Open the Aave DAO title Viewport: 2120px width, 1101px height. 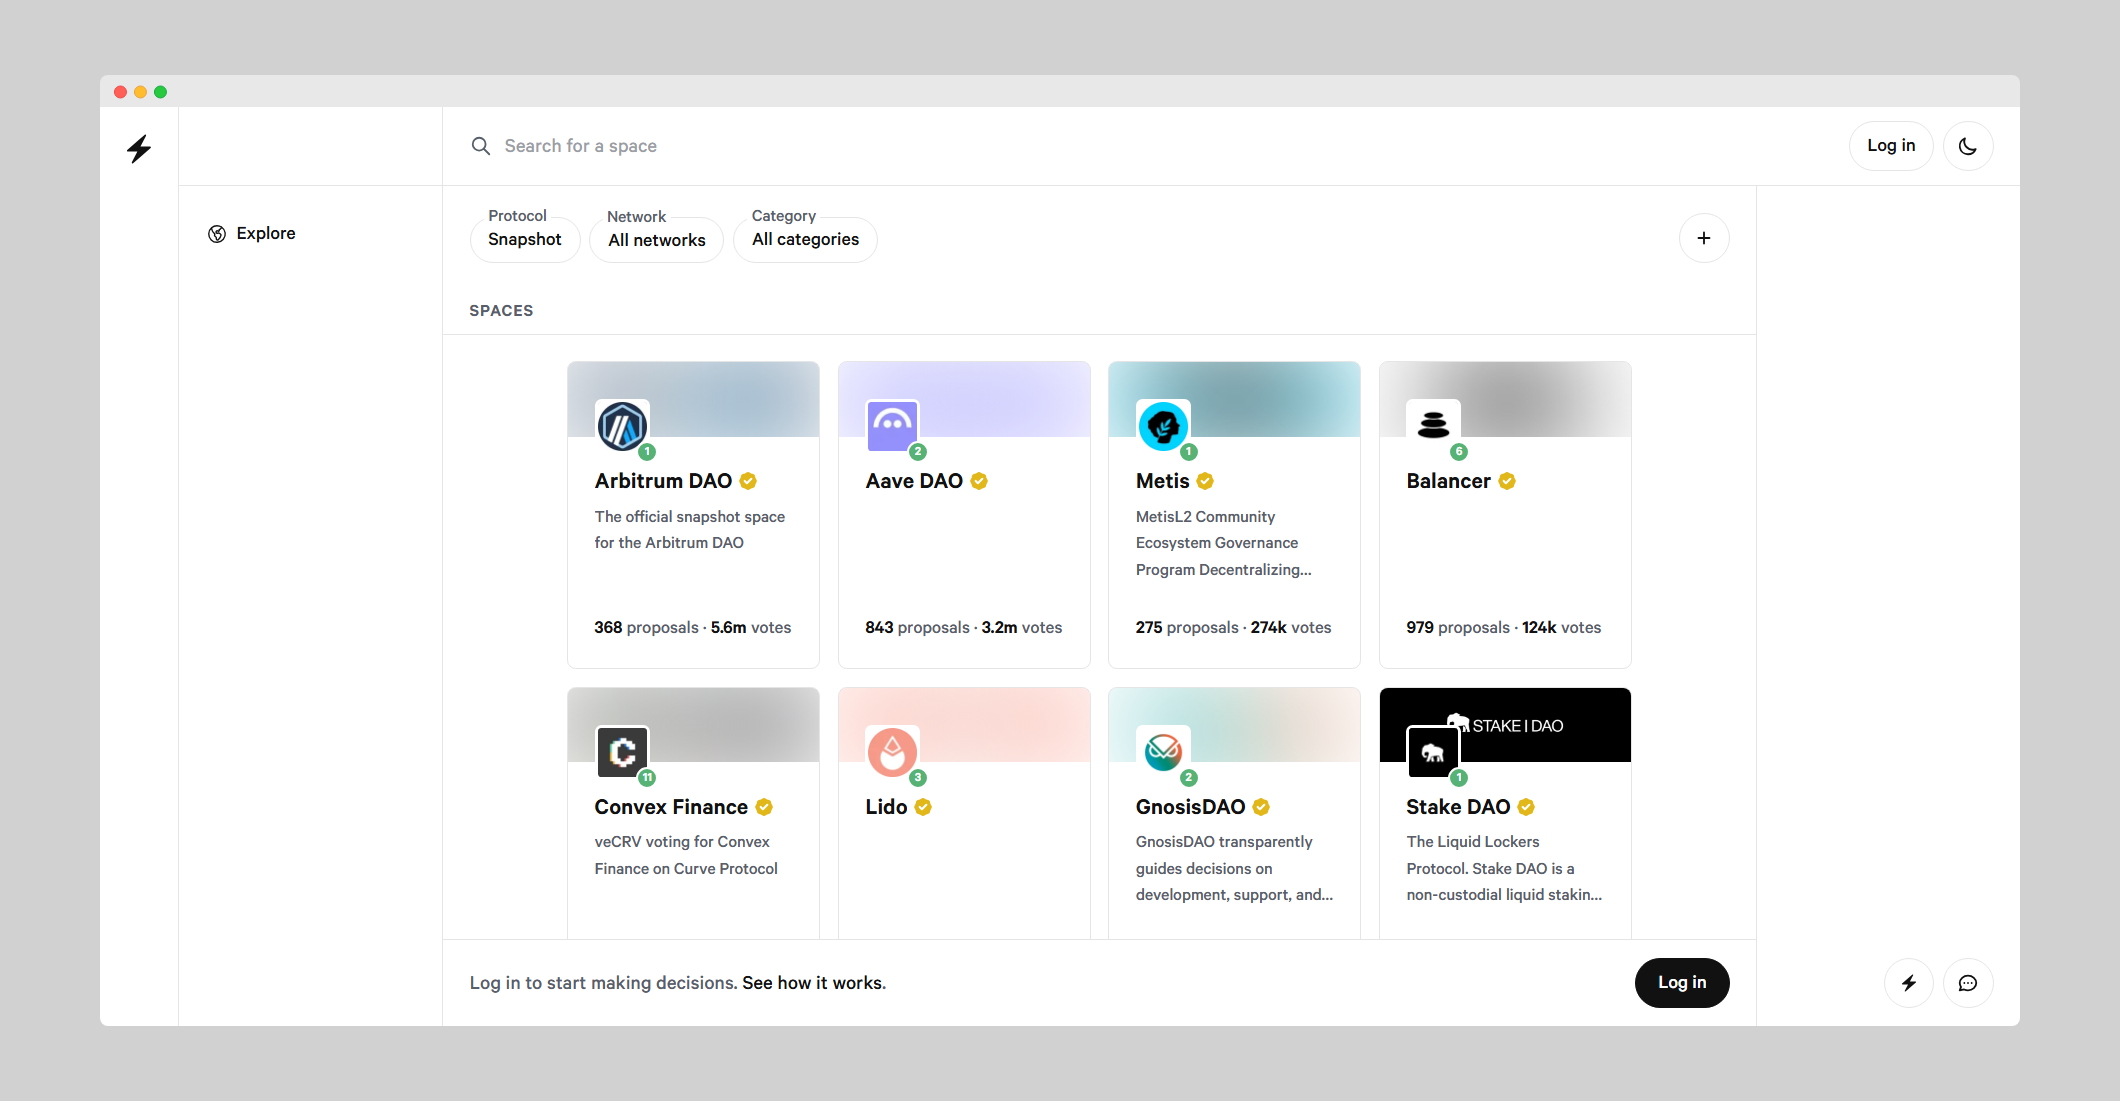[914, 481]
